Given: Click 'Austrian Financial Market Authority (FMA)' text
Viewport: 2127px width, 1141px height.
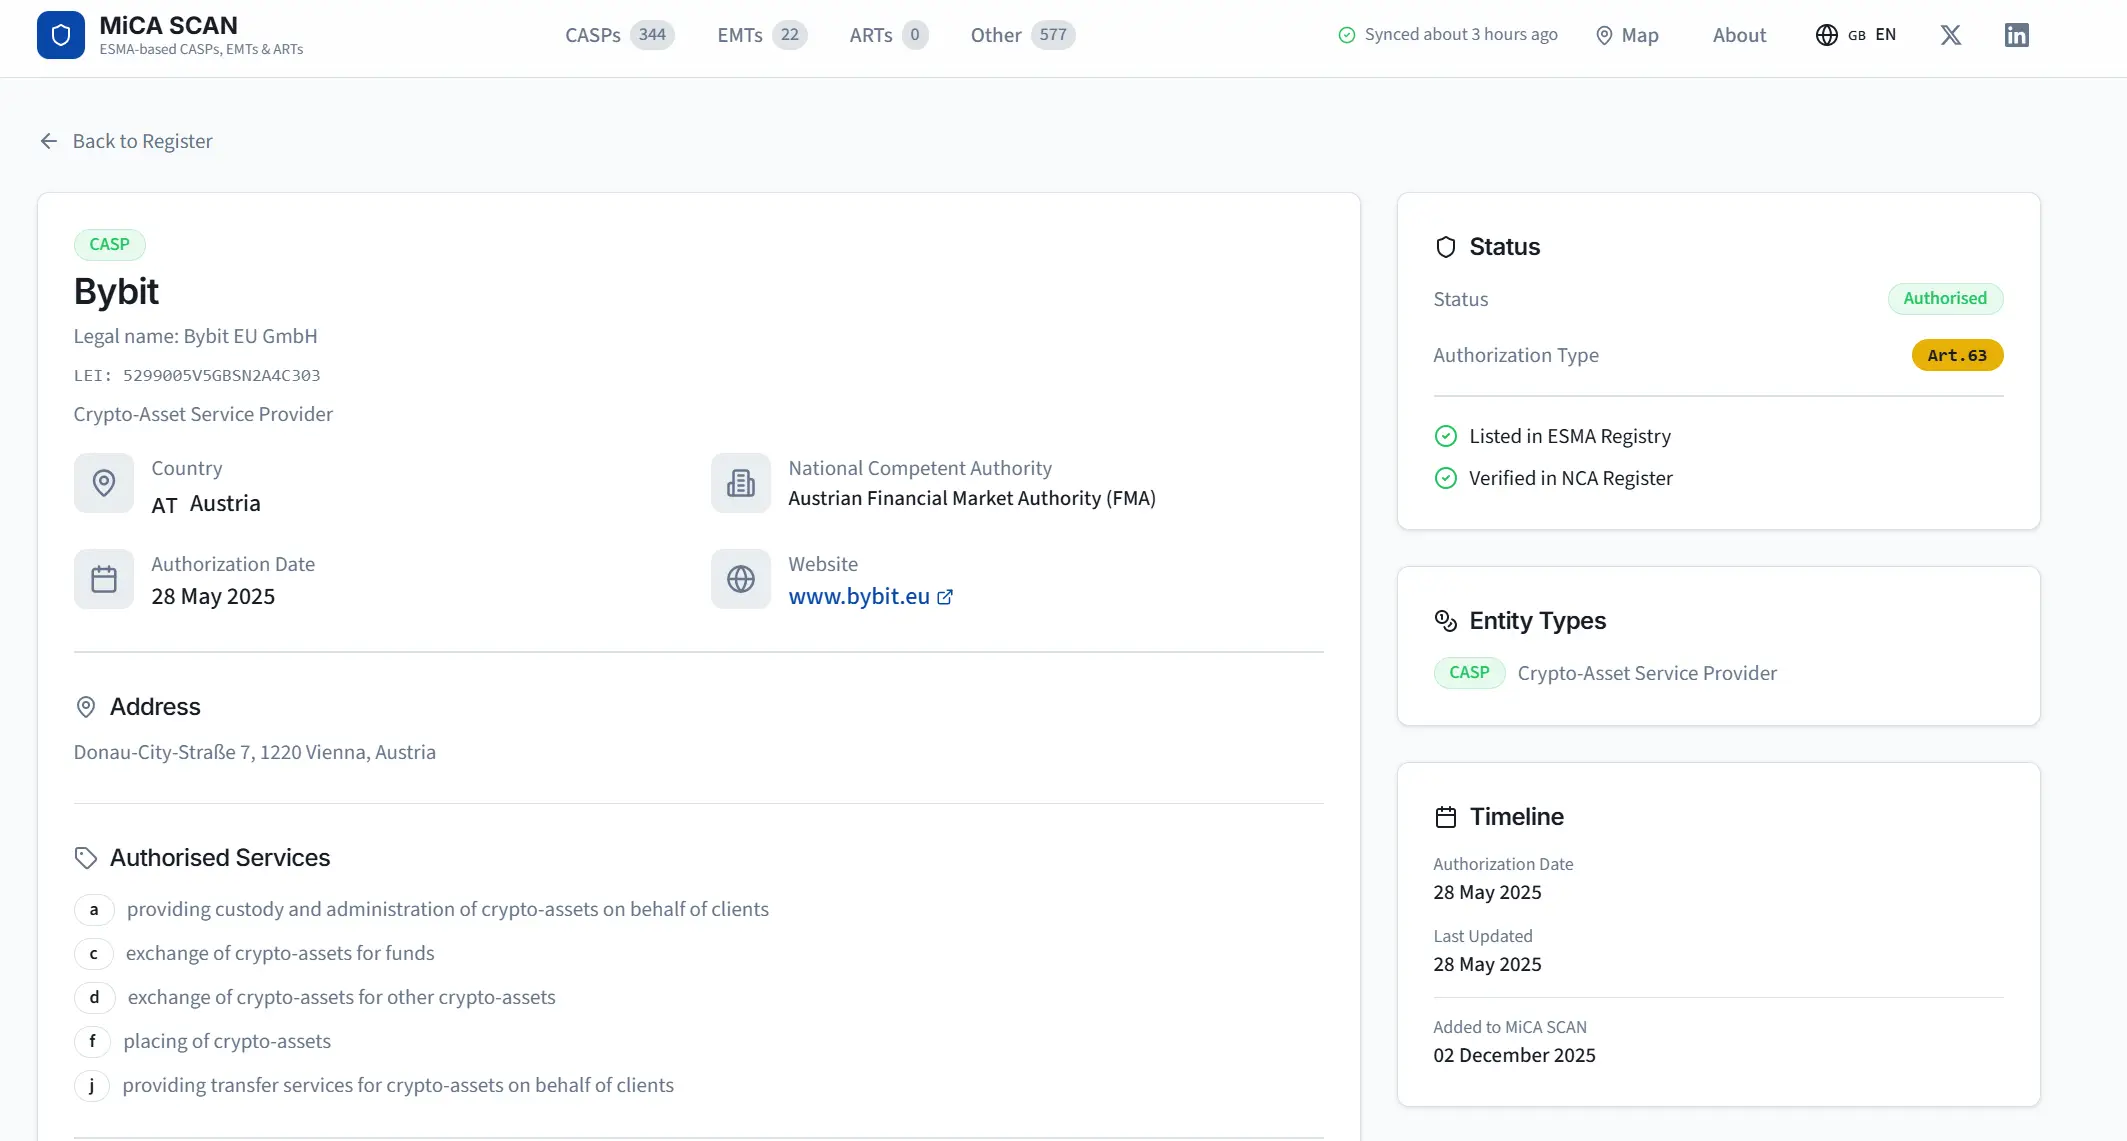Looking at the screenshot, I should point(972,499).
